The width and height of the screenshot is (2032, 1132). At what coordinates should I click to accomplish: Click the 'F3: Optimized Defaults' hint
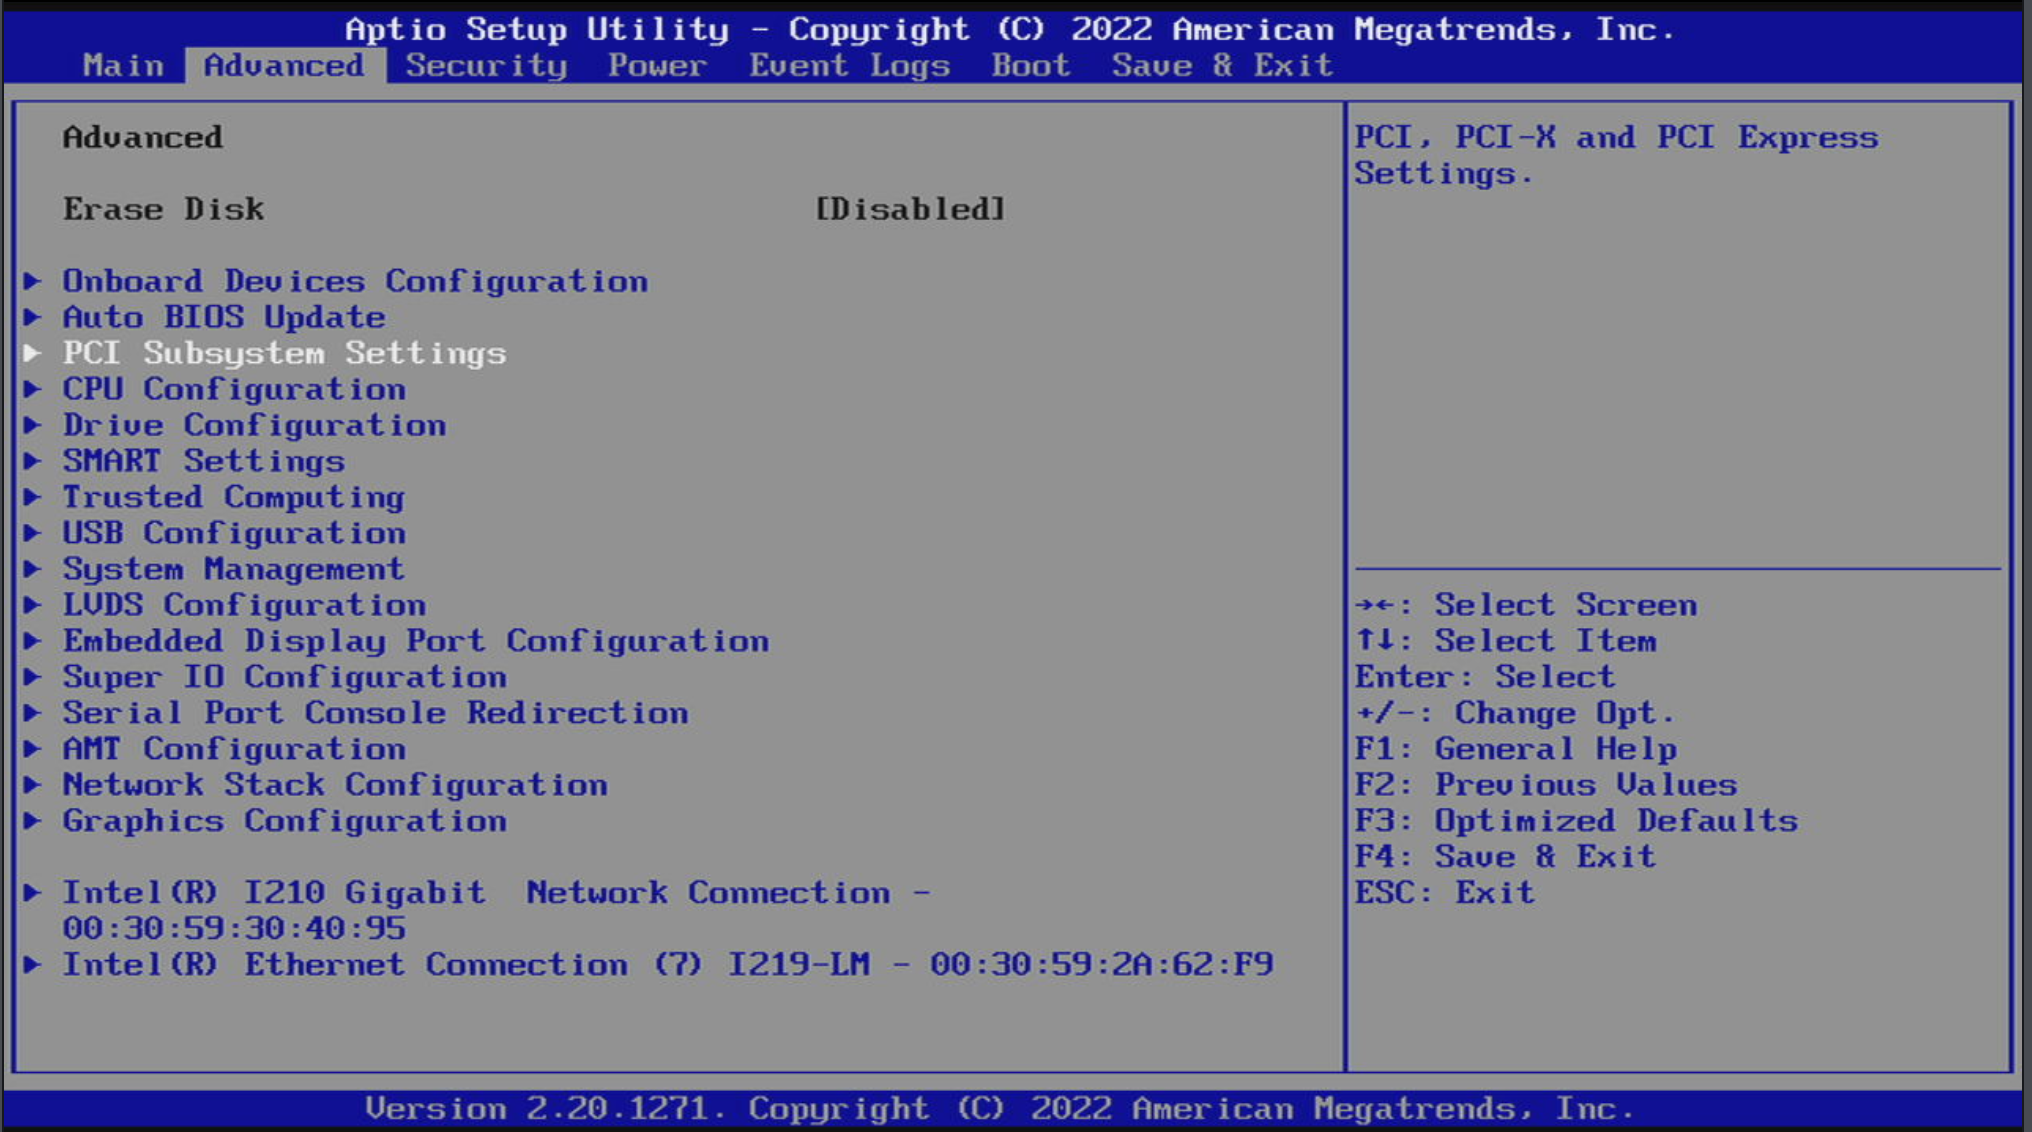point(1576,821)
